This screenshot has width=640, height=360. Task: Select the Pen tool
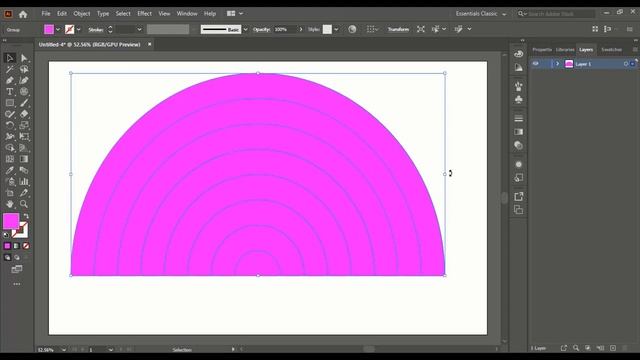[10, 80]
